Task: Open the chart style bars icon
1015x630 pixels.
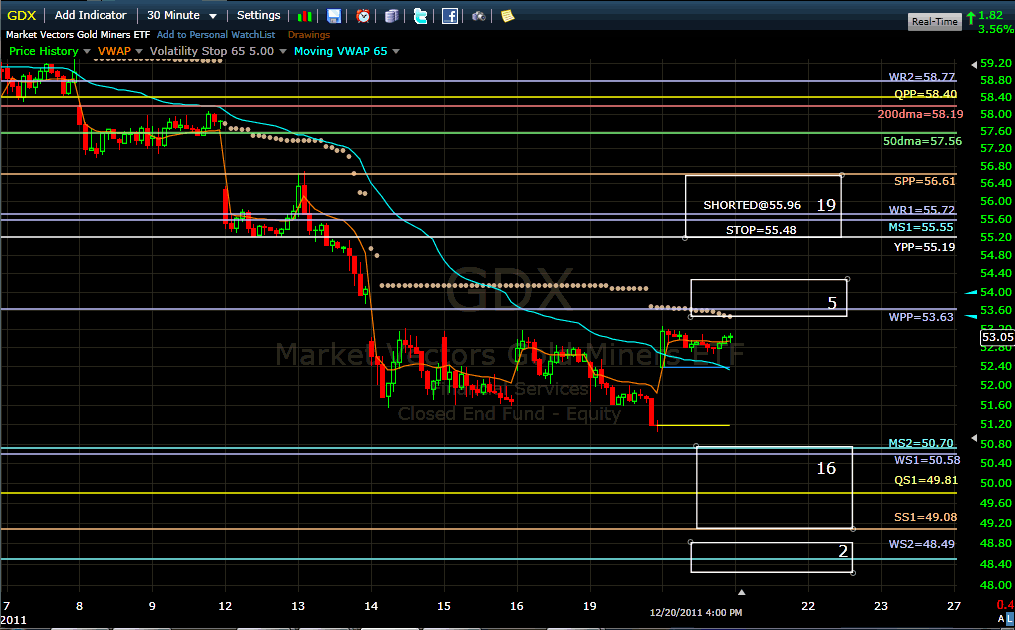Action: click(304, 16)
